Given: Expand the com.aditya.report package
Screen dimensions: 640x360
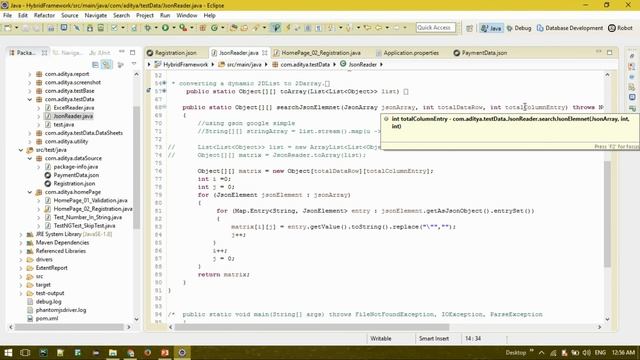Looking at the screenshot, I should coord(29,74).
